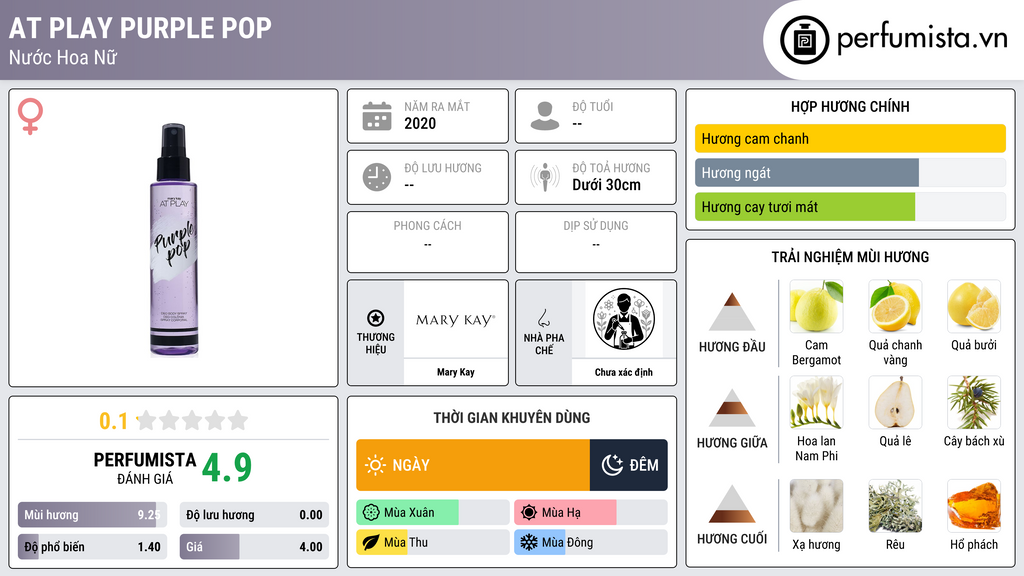Click the Hương cam chanh accord bar
The width and height of the screenshot is (1024, 576).
pyautogui.click(x=850, y=138)
